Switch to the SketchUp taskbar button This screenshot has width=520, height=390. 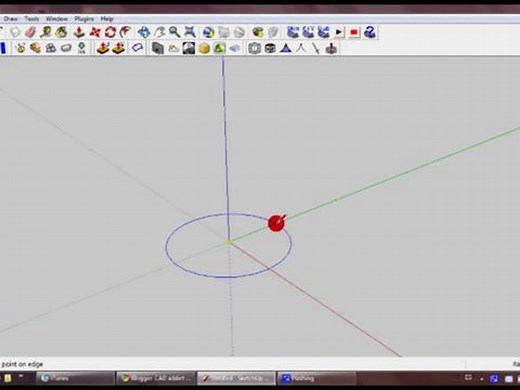click(236, 378)
